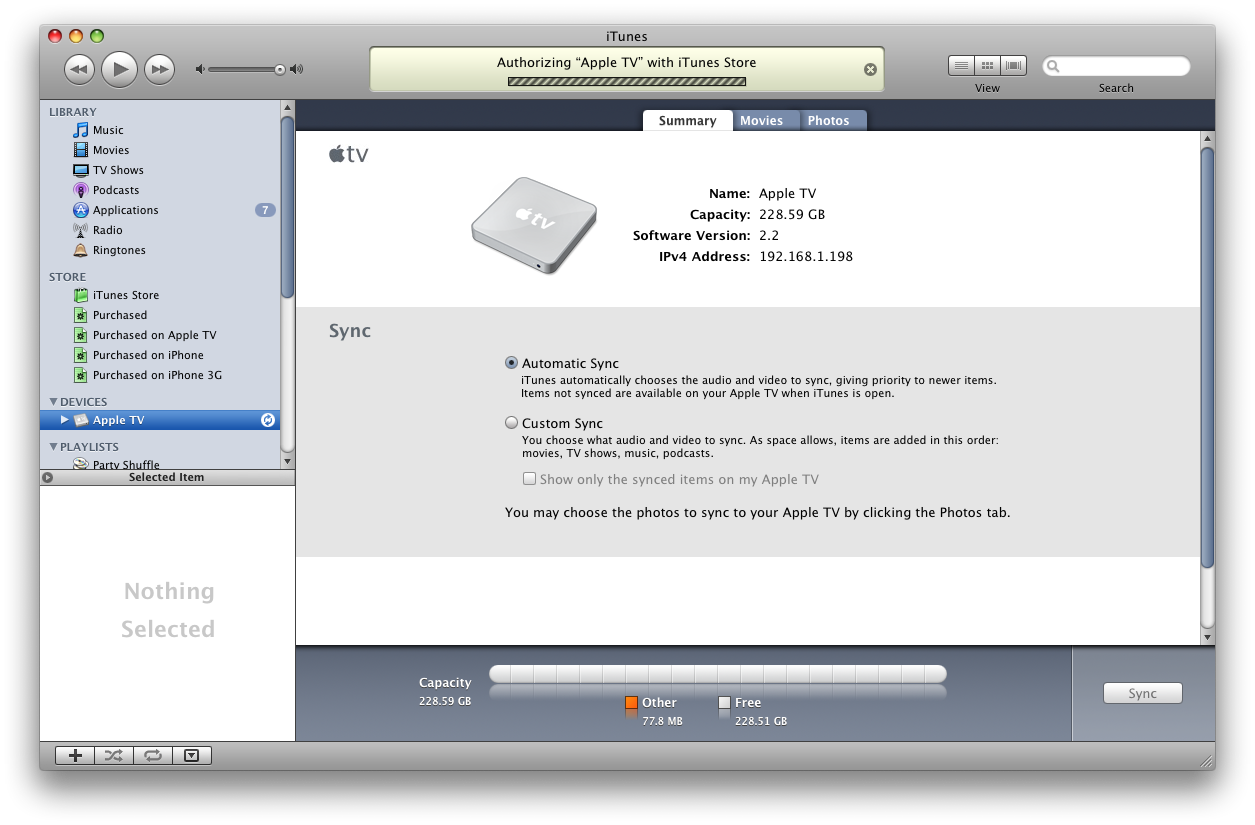Click the low volume speaker icon
The image size is (1255, 825).
point(200,69)
